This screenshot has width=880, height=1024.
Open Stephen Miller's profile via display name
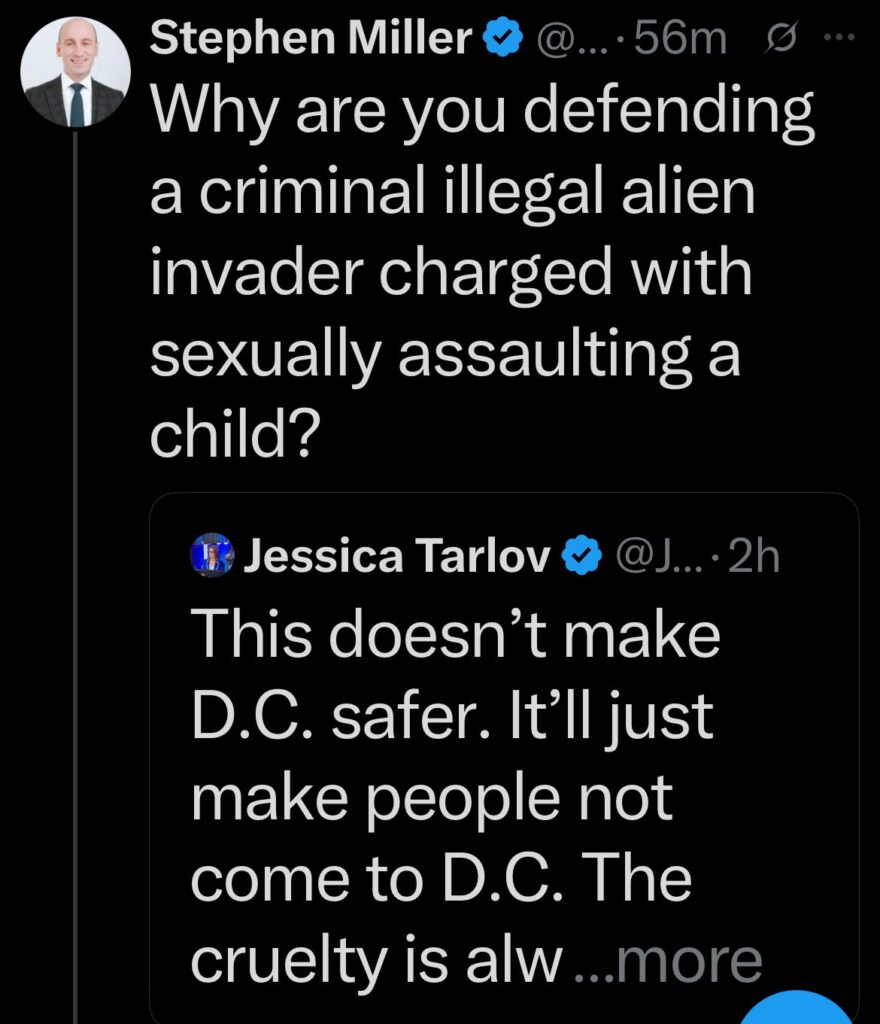312,40
